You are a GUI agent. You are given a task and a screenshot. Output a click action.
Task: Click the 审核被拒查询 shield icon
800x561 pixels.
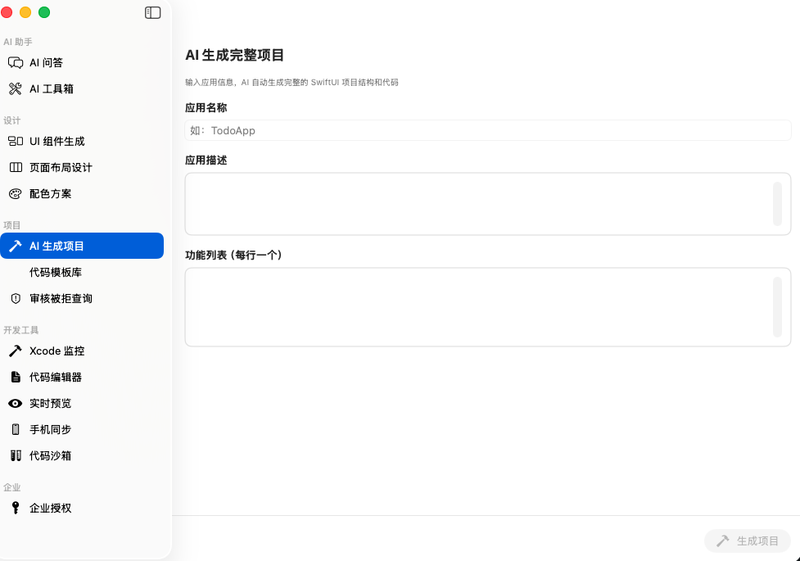pos(16,298)
